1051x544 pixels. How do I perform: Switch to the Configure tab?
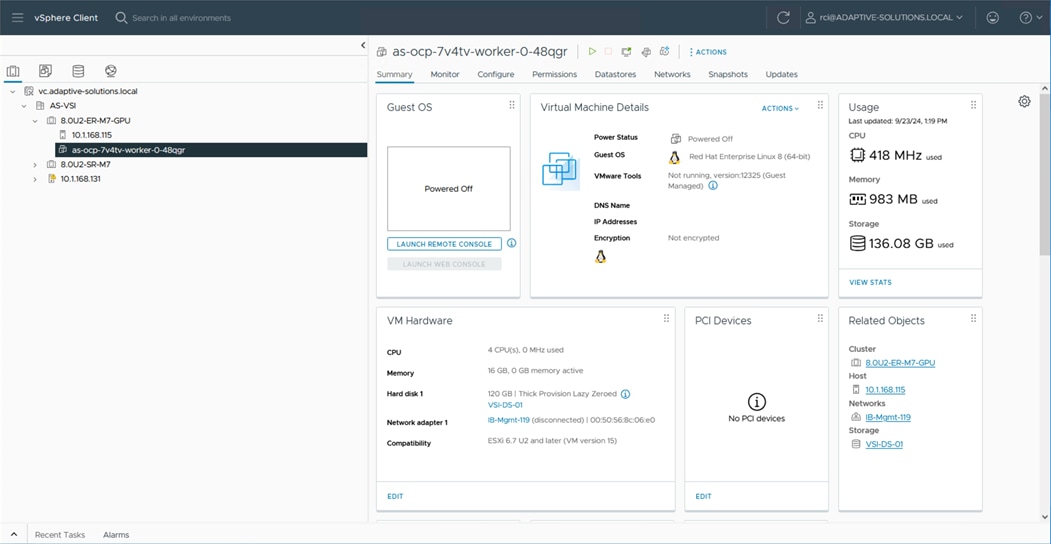(x=496, y=74)
